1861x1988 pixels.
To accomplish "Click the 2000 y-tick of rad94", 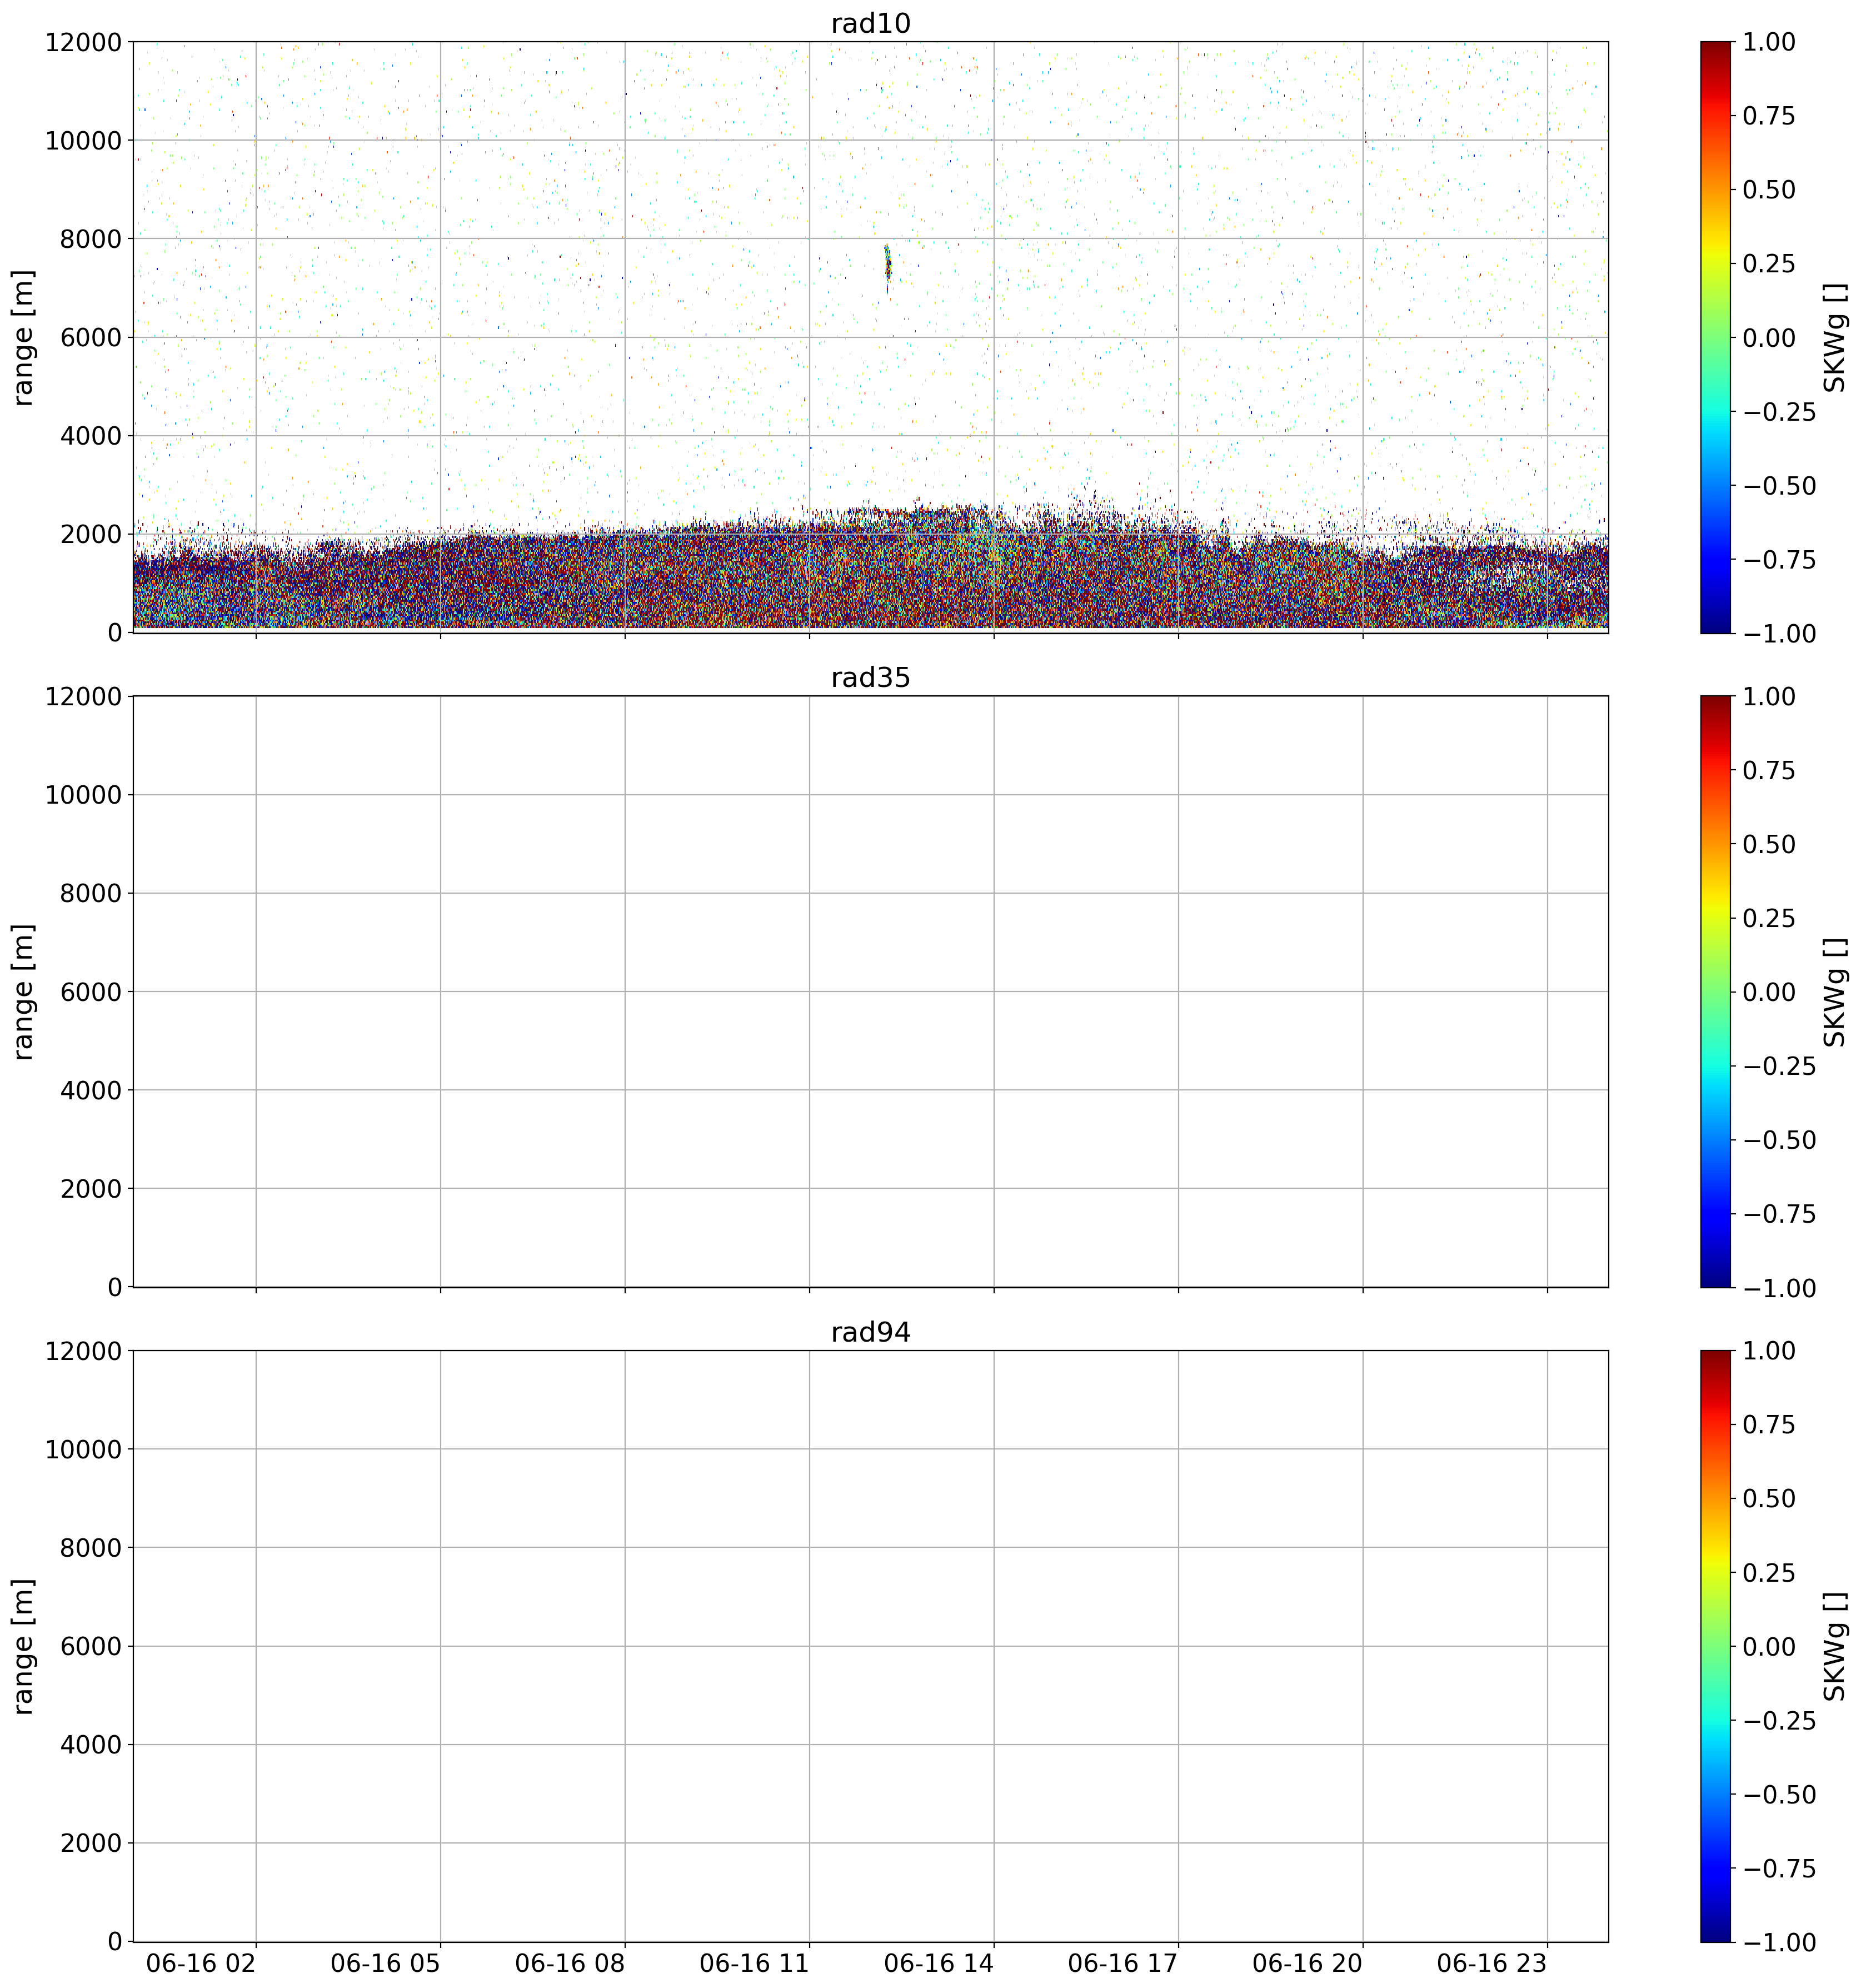I will (x=91, y=1843).
